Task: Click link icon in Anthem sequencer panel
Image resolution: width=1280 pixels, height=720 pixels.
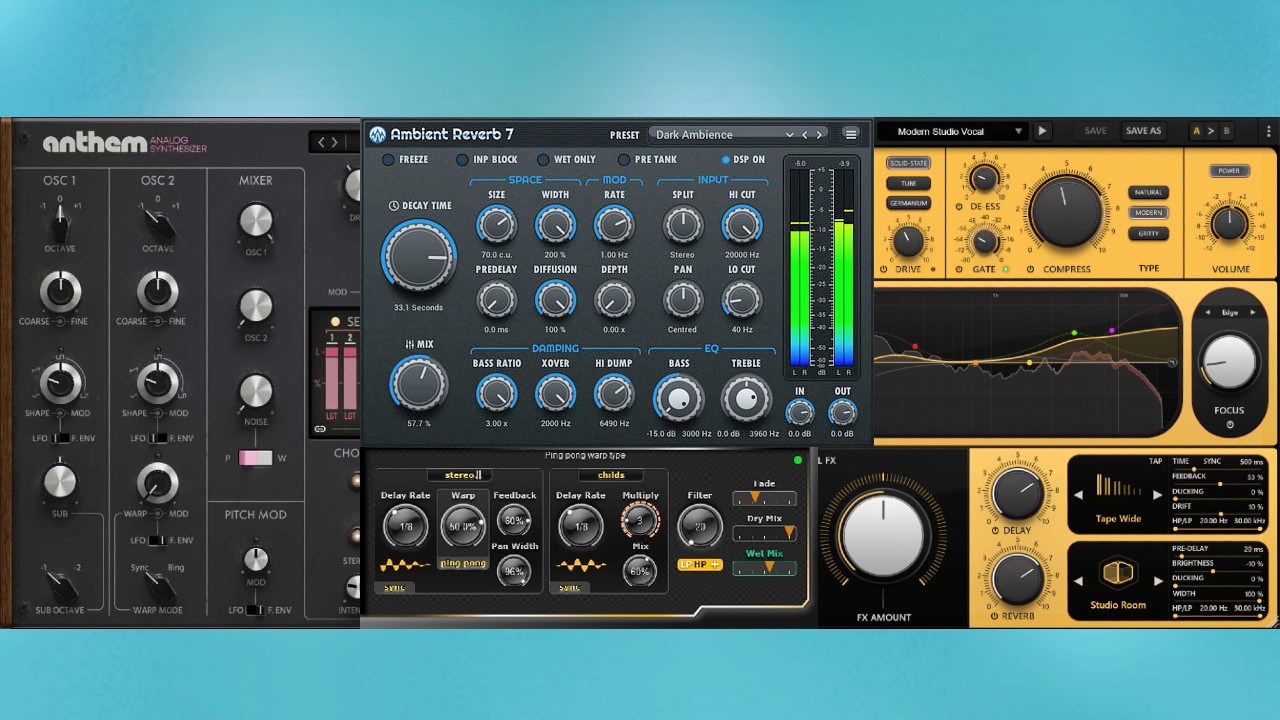Action: click(320, 428)
